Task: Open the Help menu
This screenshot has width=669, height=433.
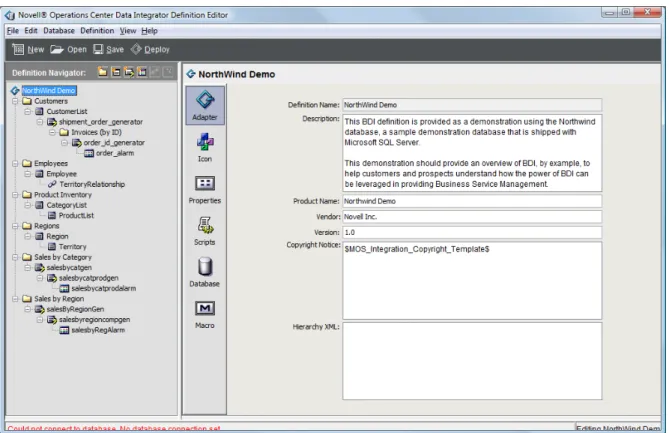Action: (149, 31)
